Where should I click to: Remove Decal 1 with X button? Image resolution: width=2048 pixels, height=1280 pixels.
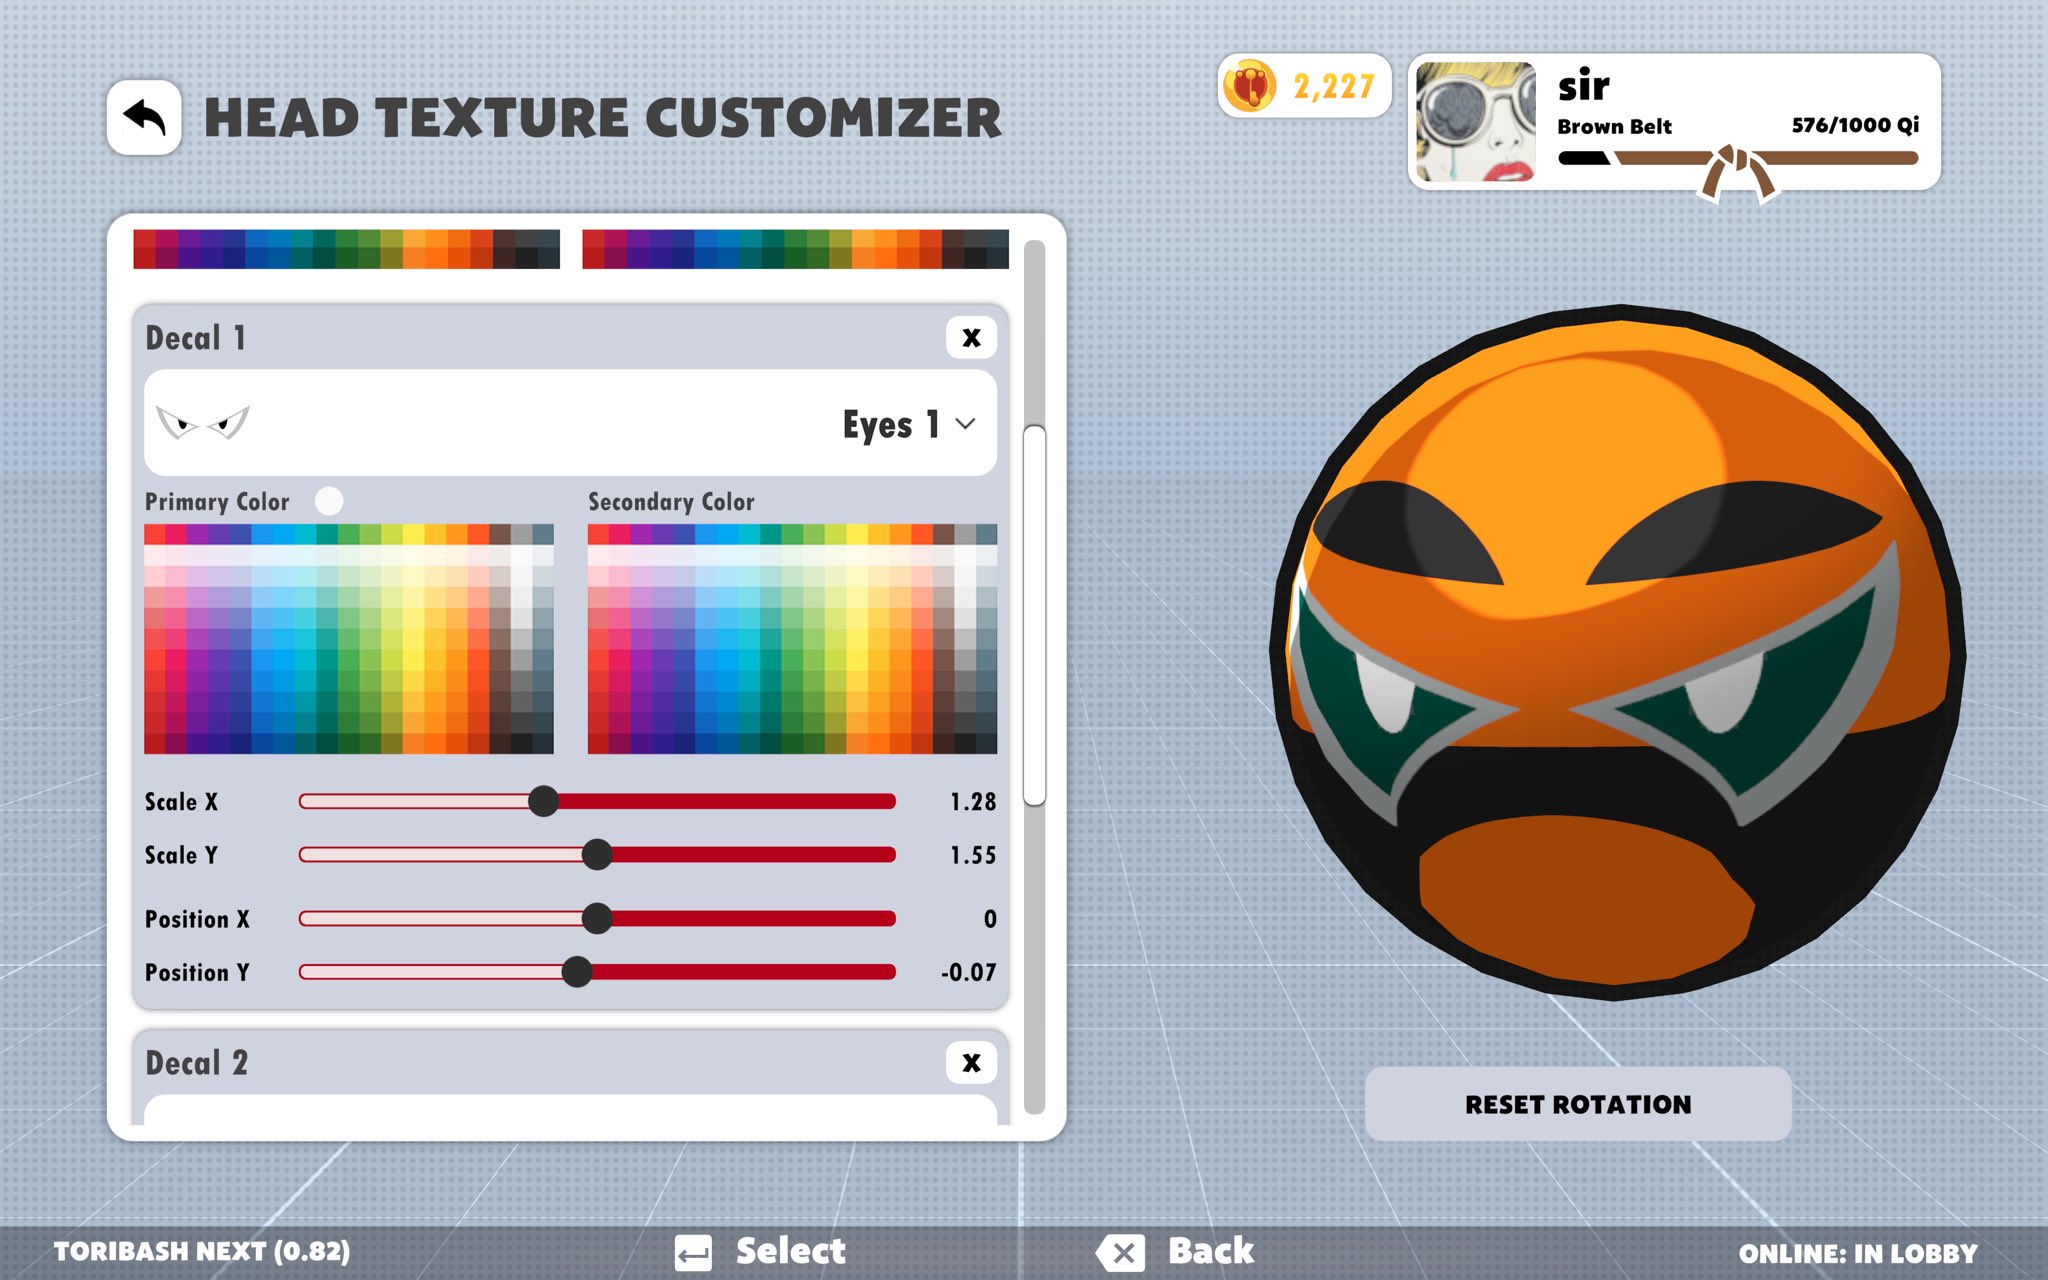pyautogui.click(x=970, y=338)
